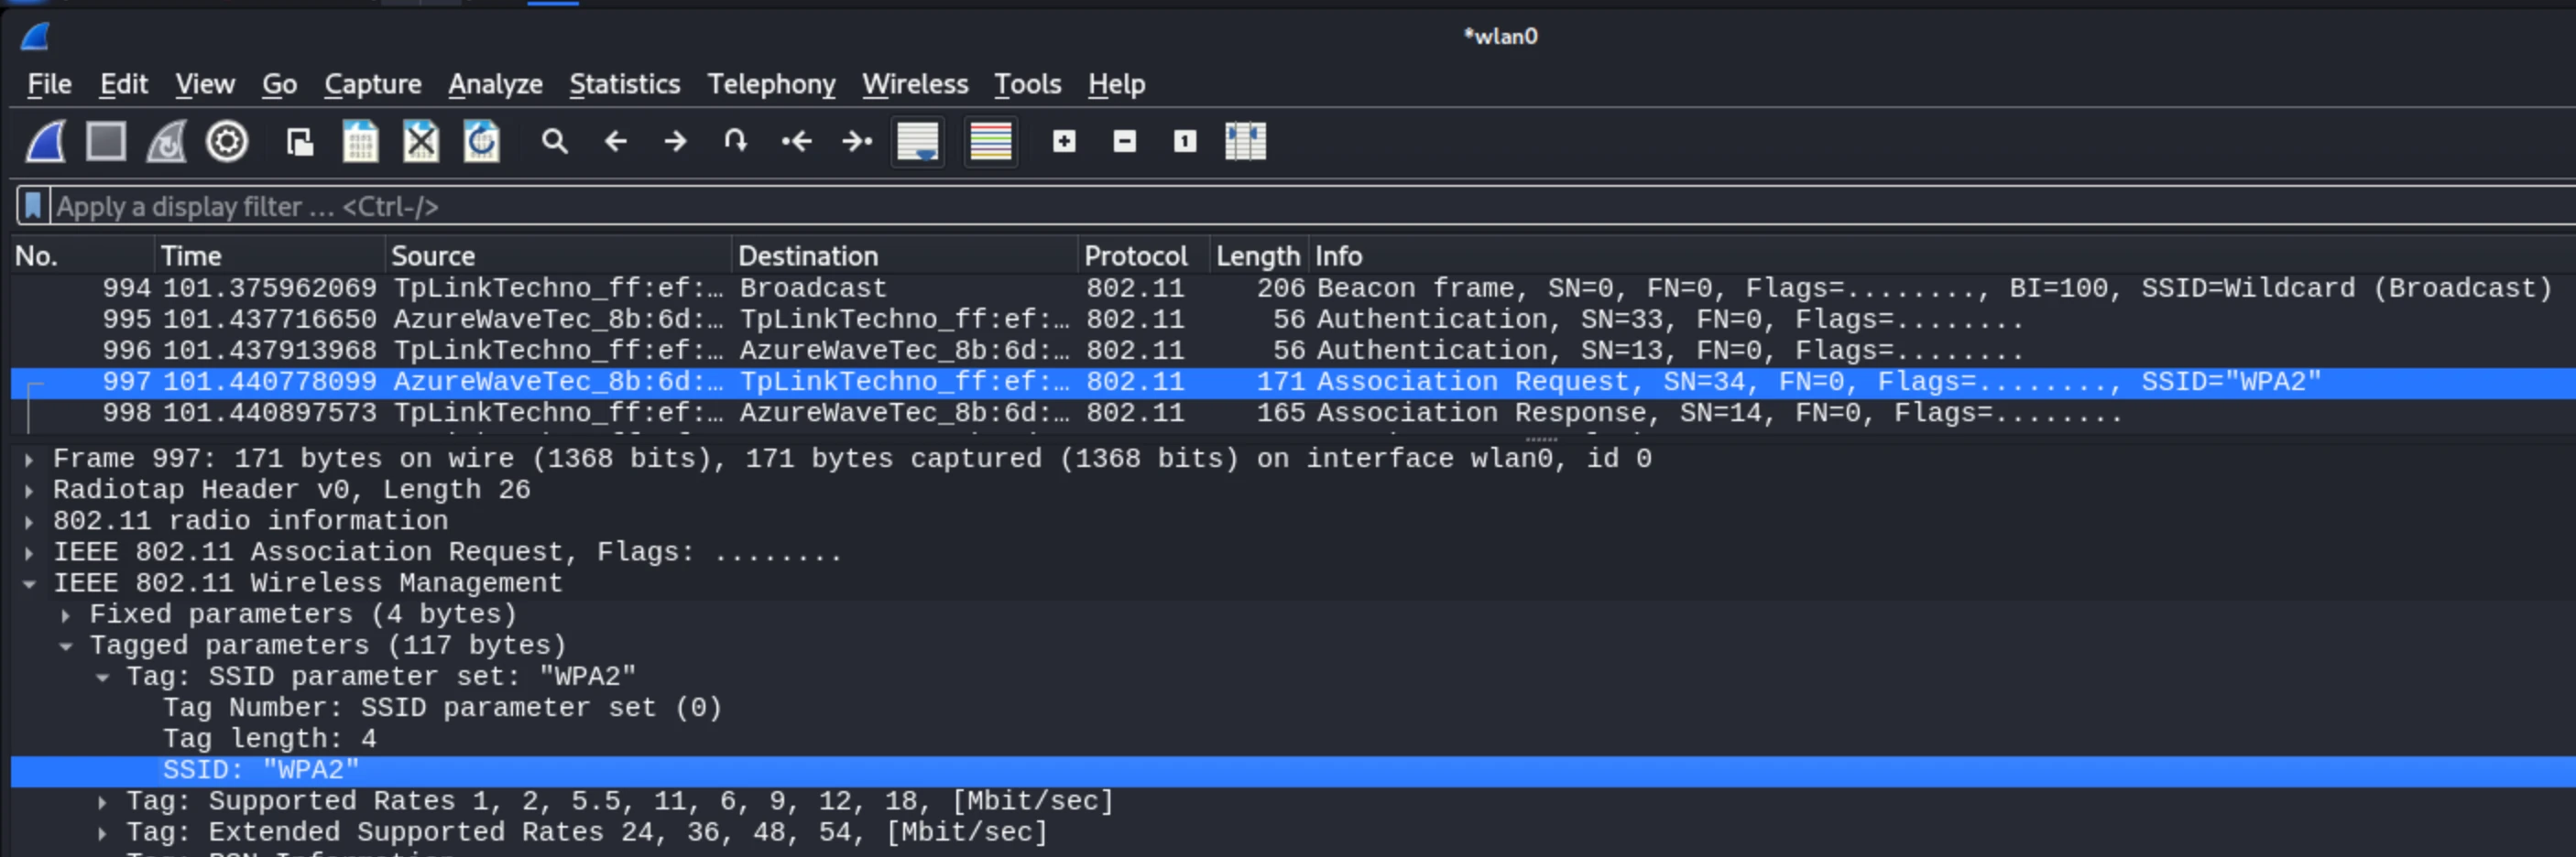
Task: Sort packets by Source column
Action: [558, 256]
